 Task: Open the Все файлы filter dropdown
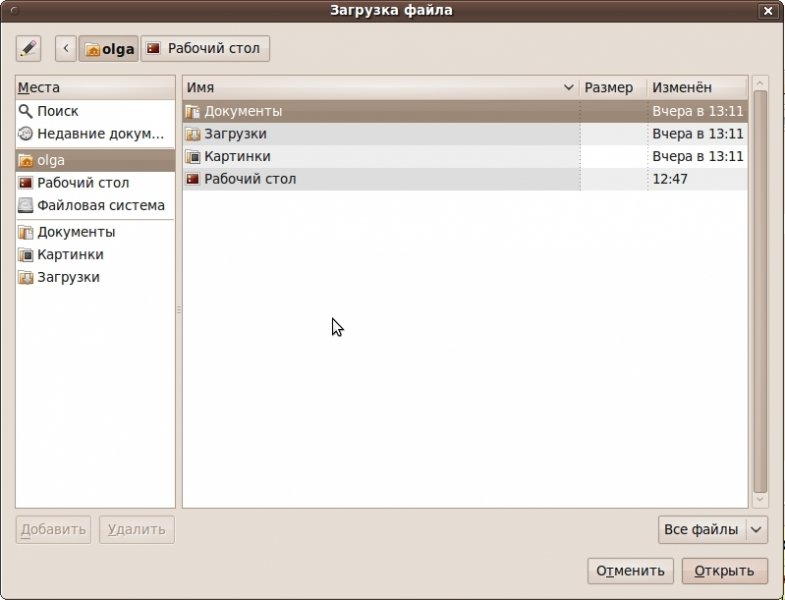(x=712, y=529)
